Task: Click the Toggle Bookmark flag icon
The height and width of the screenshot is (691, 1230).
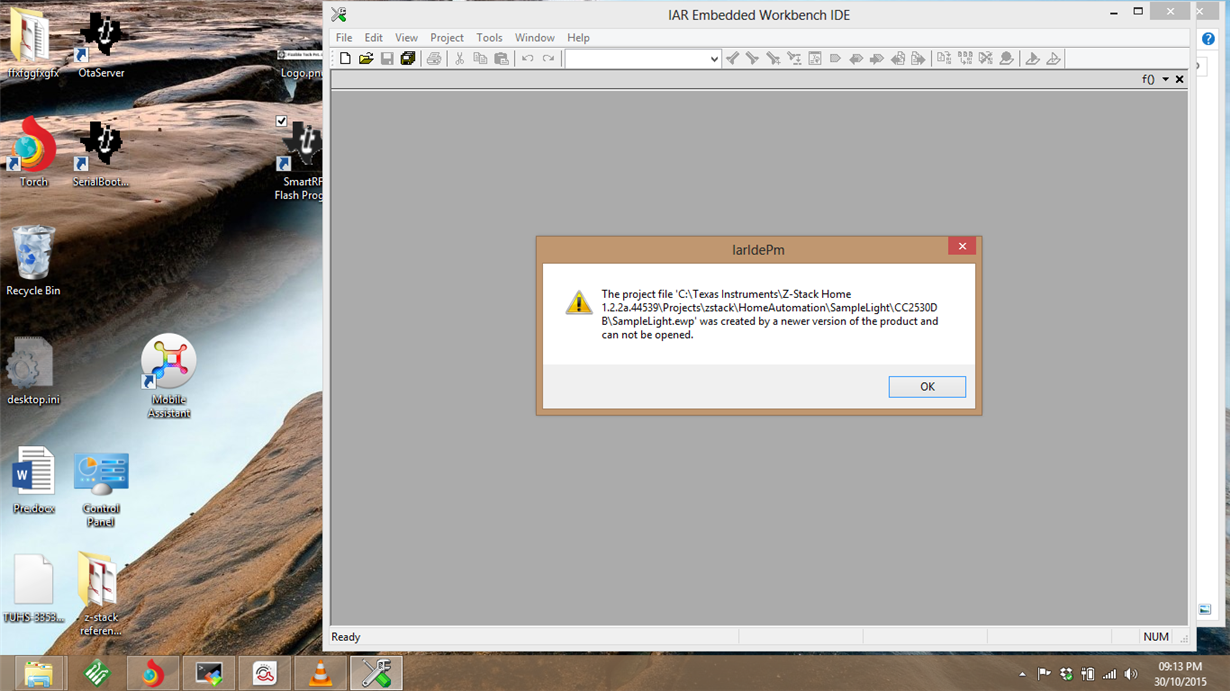Action: 836,59
